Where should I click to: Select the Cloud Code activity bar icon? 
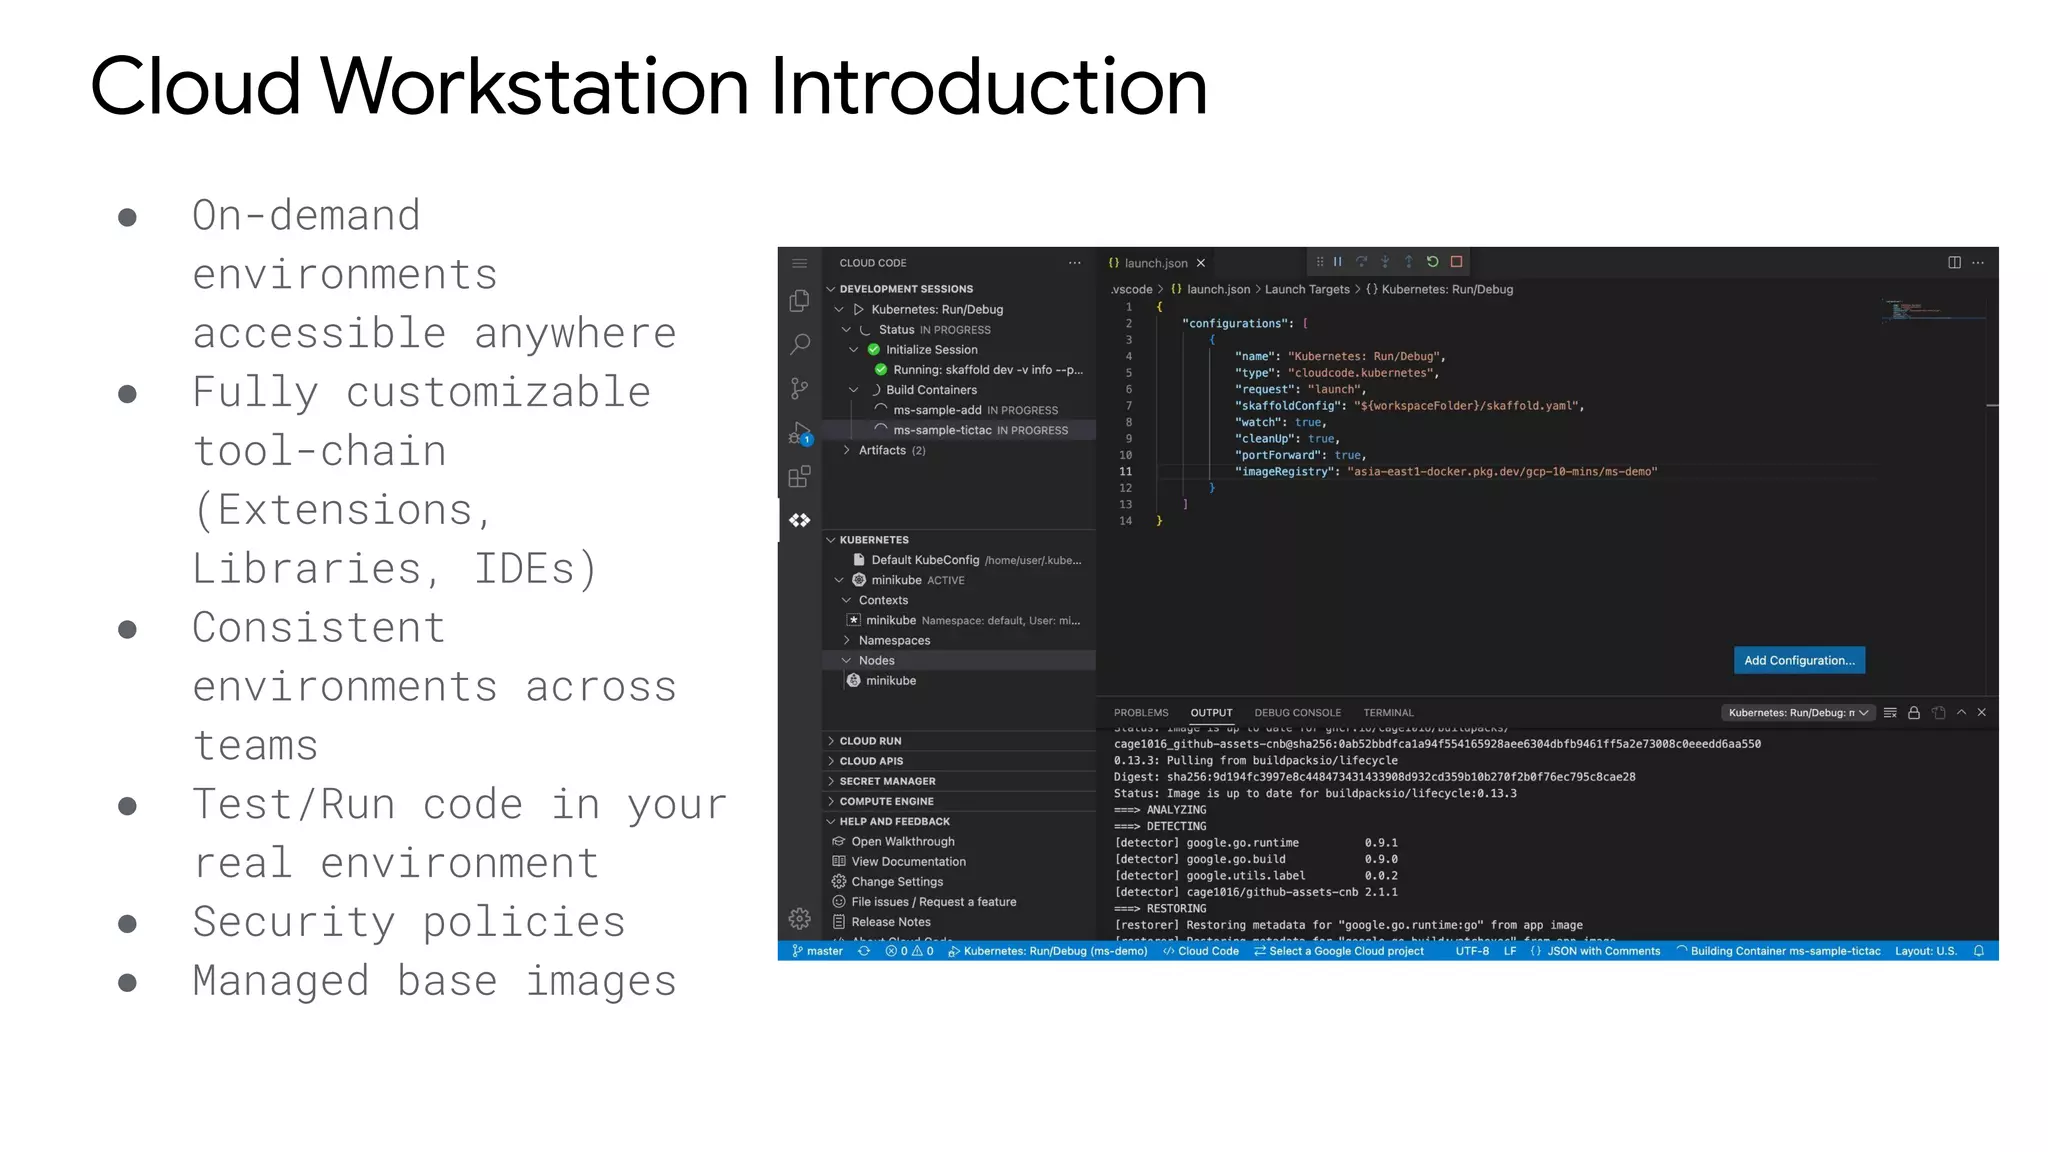click(x=799, y=520)
